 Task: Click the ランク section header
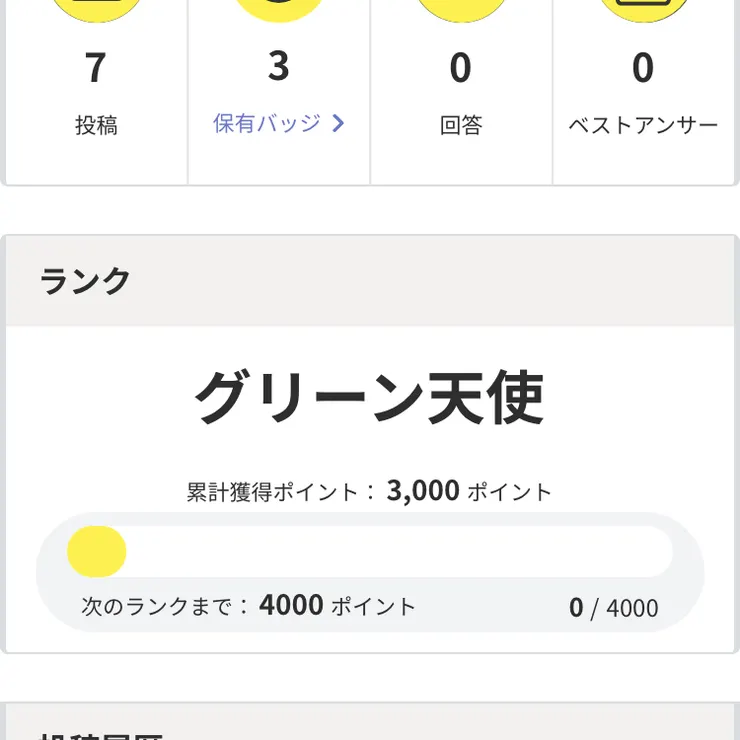tap(86, 282)
